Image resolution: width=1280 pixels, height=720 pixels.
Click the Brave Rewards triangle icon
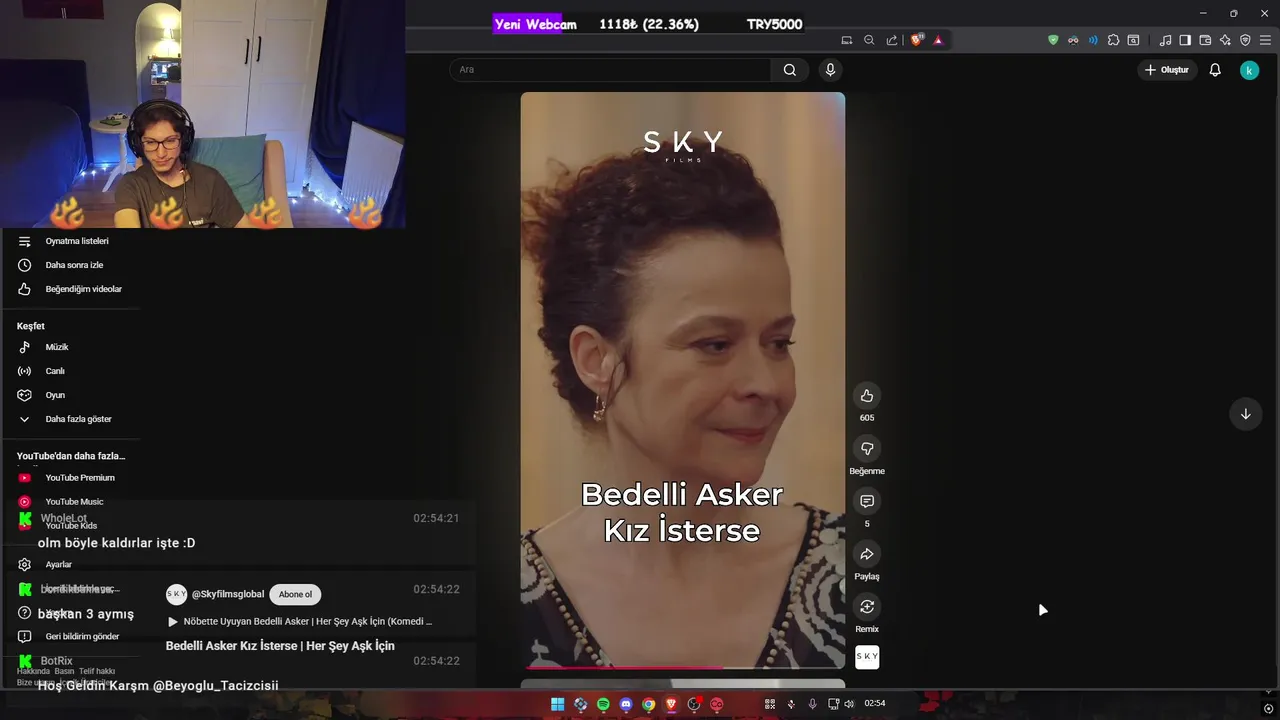click(938, 40)
